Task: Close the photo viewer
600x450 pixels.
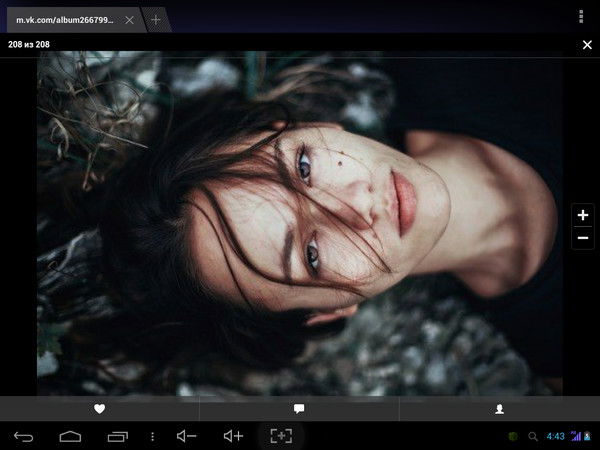Action: coord(587,45)
